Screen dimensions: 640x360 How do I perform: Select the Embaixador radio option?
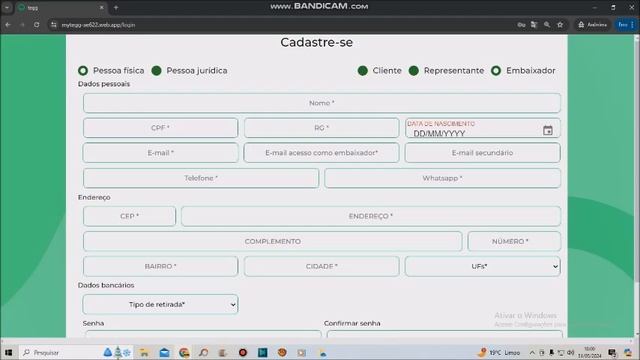point(496,71)
